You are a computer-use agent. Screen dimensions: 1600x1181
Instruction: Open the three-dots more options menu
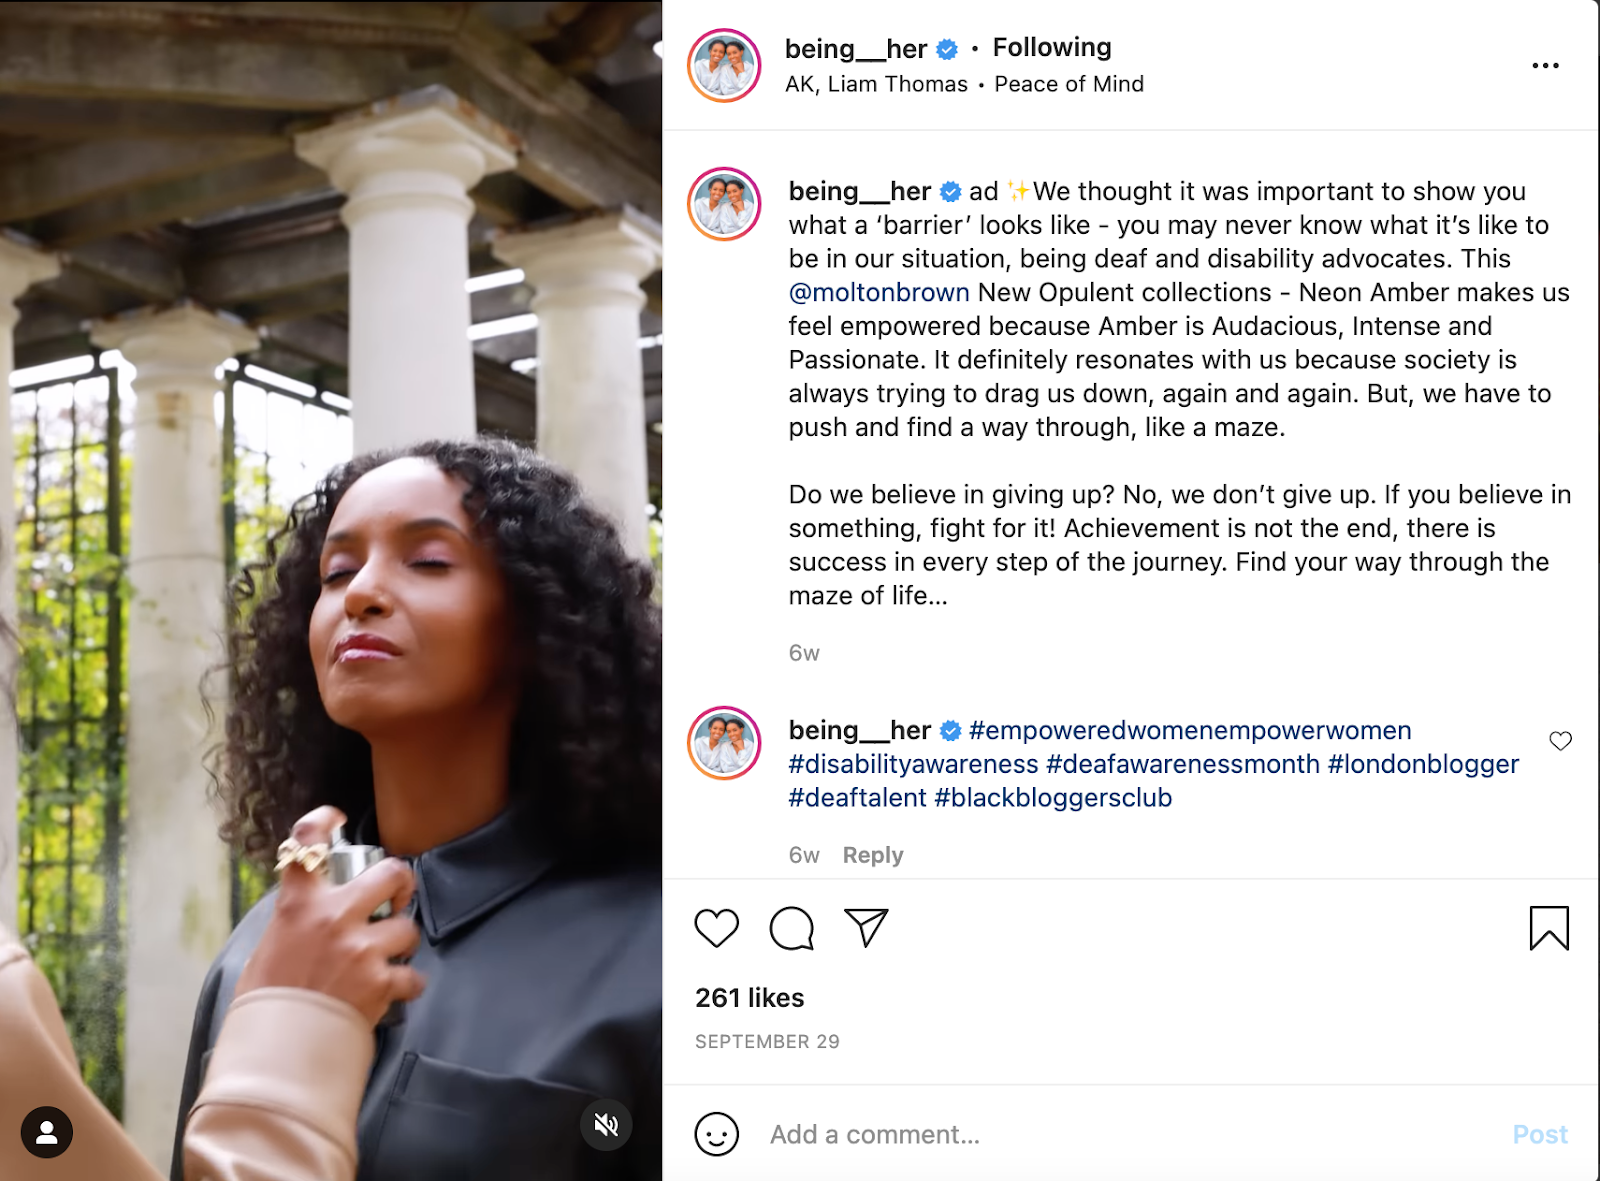tap(1545, 66)
